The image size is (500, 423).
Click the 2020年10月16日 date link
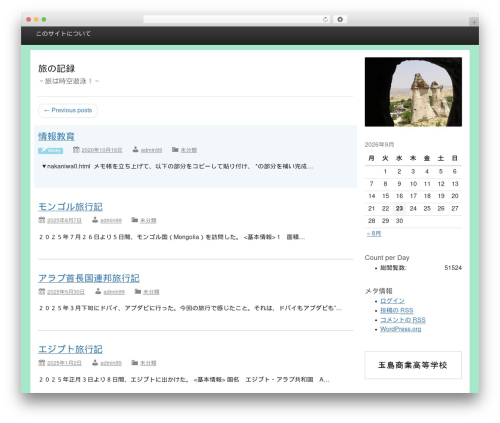[x=102, y=150]
